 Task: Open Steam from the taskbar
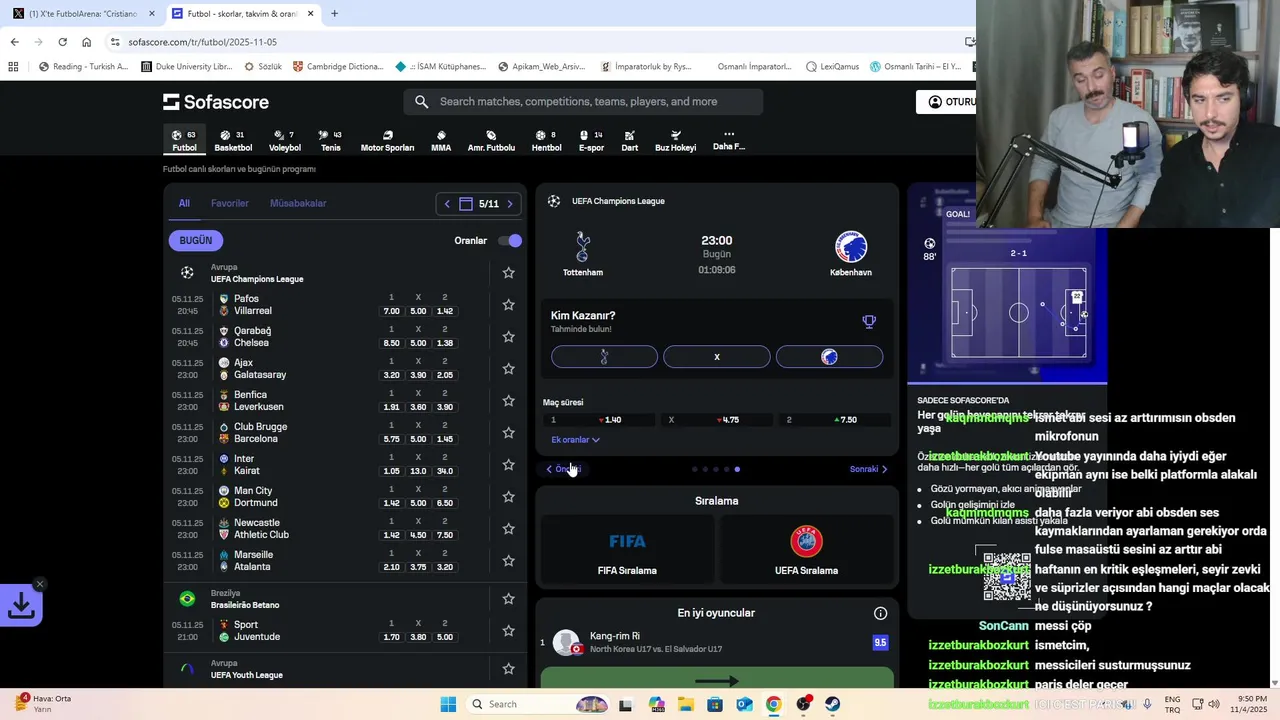[832, 704]
